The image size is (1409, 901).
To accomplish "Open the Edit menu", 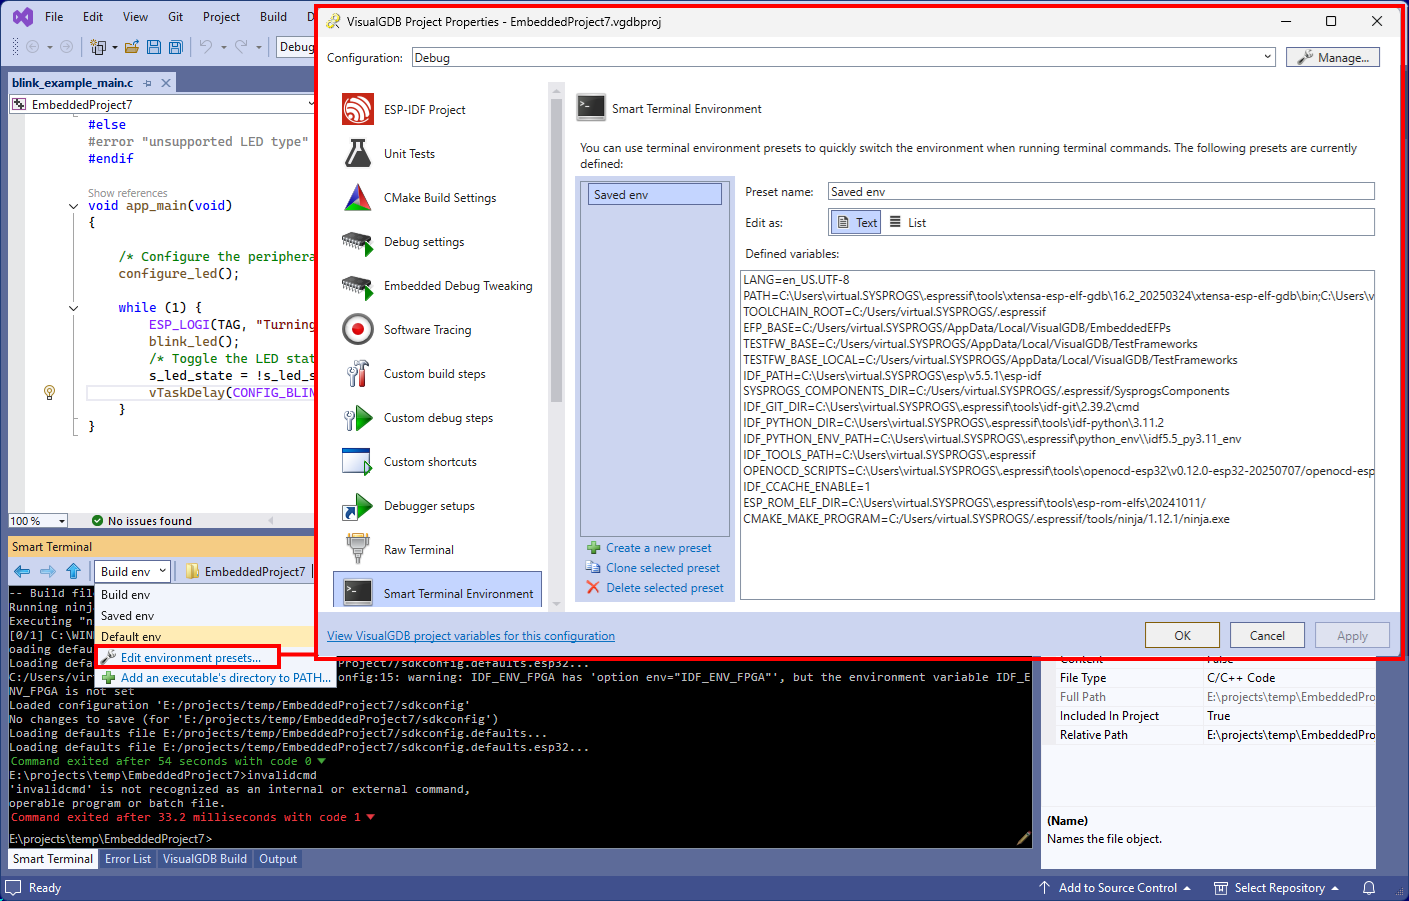I will (x=93, y=17).
